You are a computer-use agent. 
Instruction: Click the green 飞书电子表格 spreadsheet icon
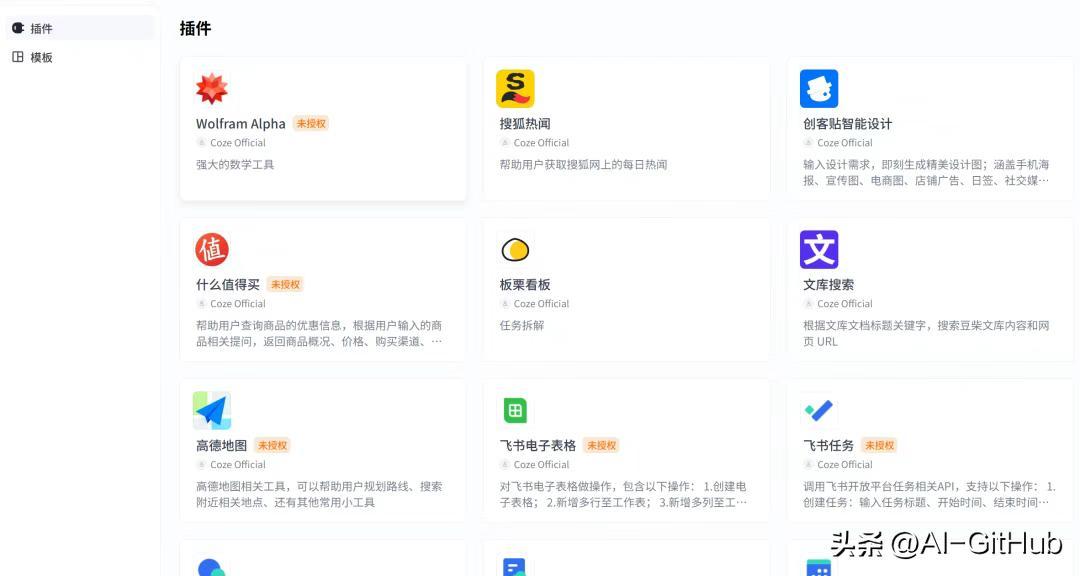pyautogui.click(x=515, y=411)
